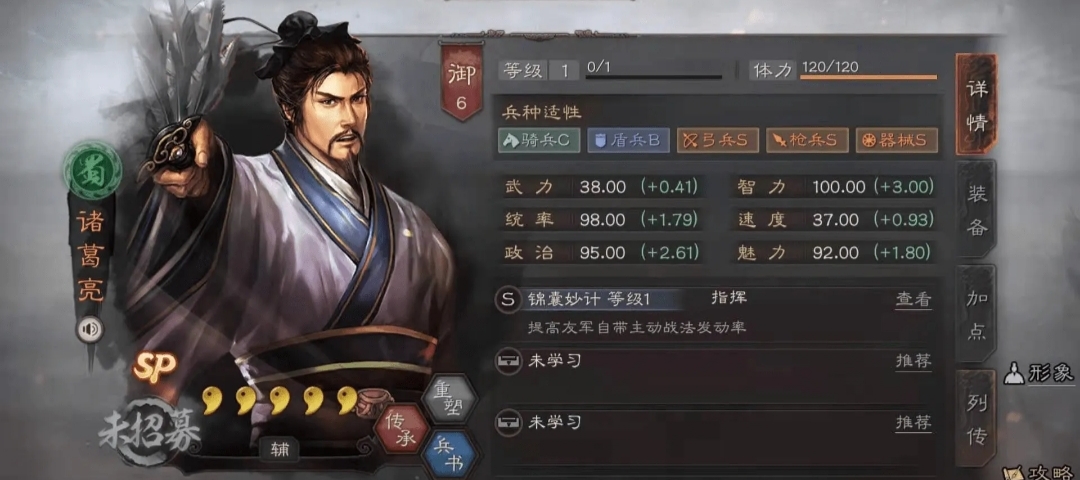Click 推荐 on the first unlearned skill slot
The width and height of the screenshot is (1080, 480).
[x=914, y=361]
